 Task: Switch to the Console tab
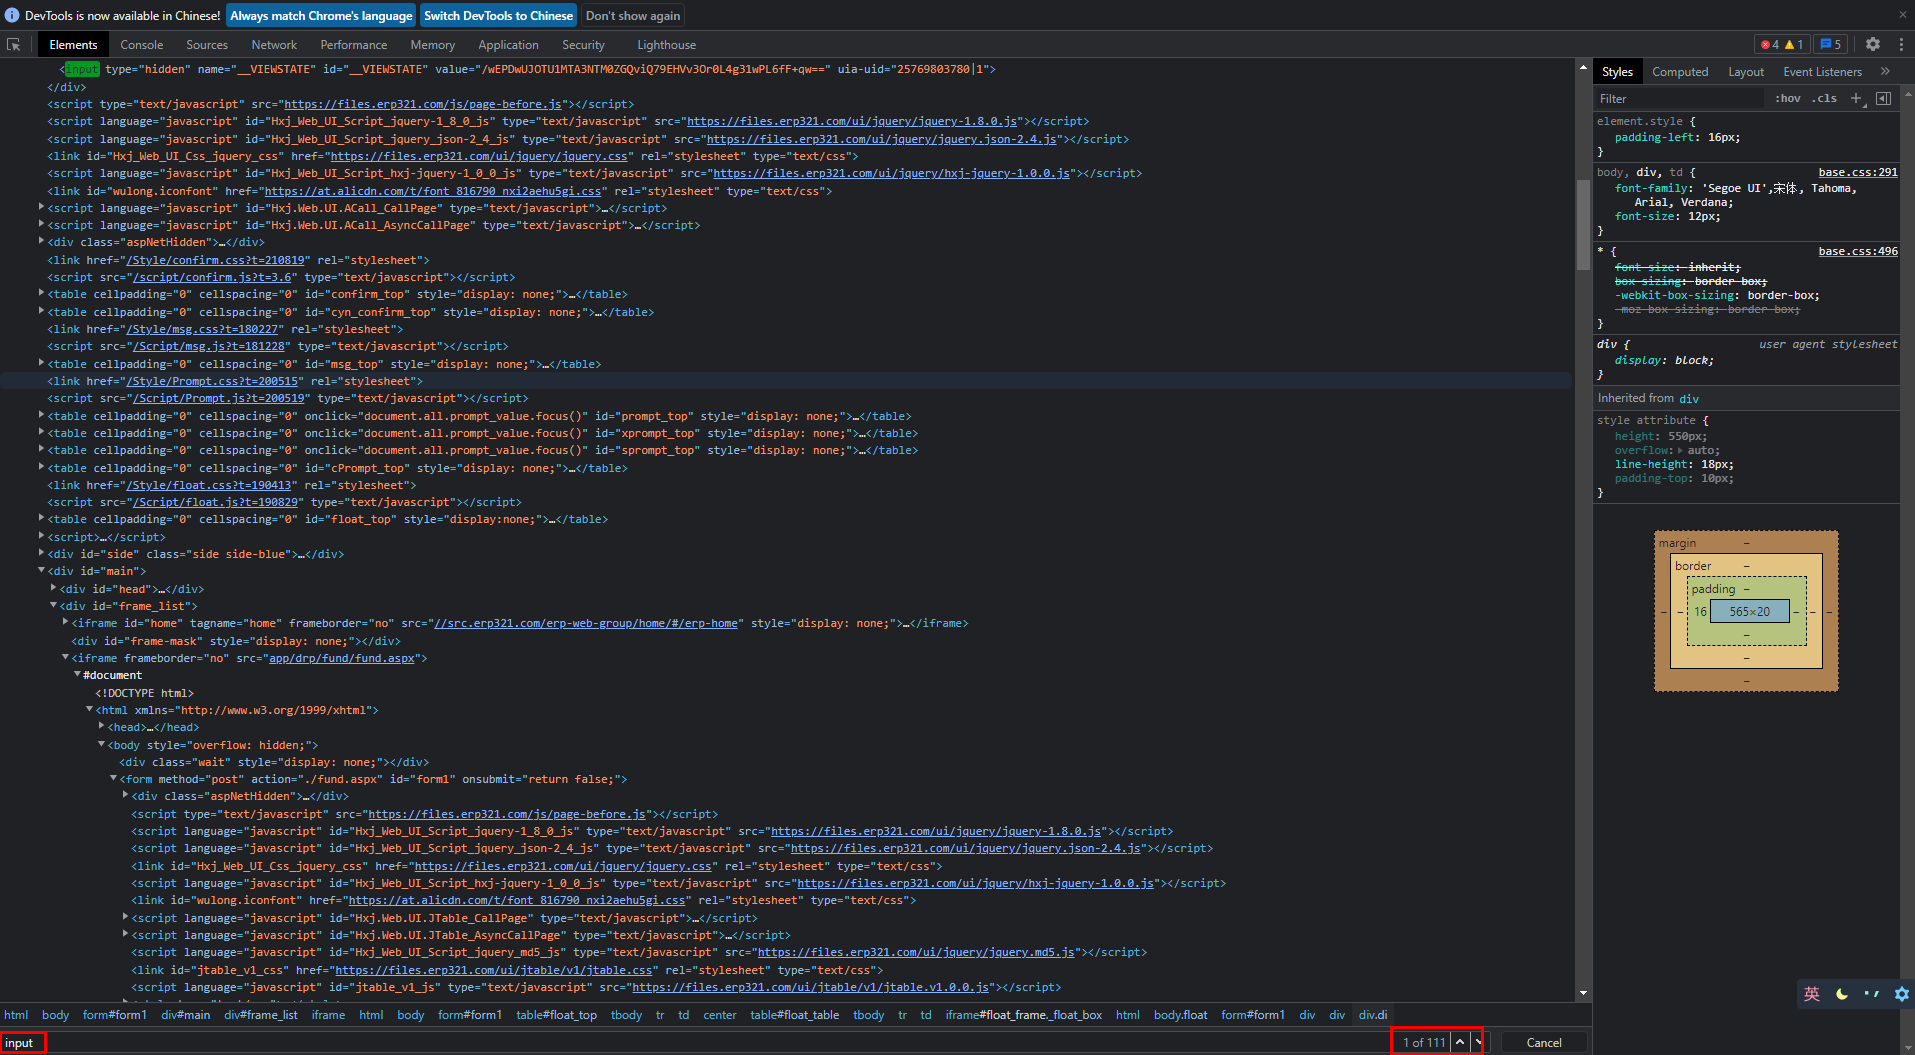point(142,44)
